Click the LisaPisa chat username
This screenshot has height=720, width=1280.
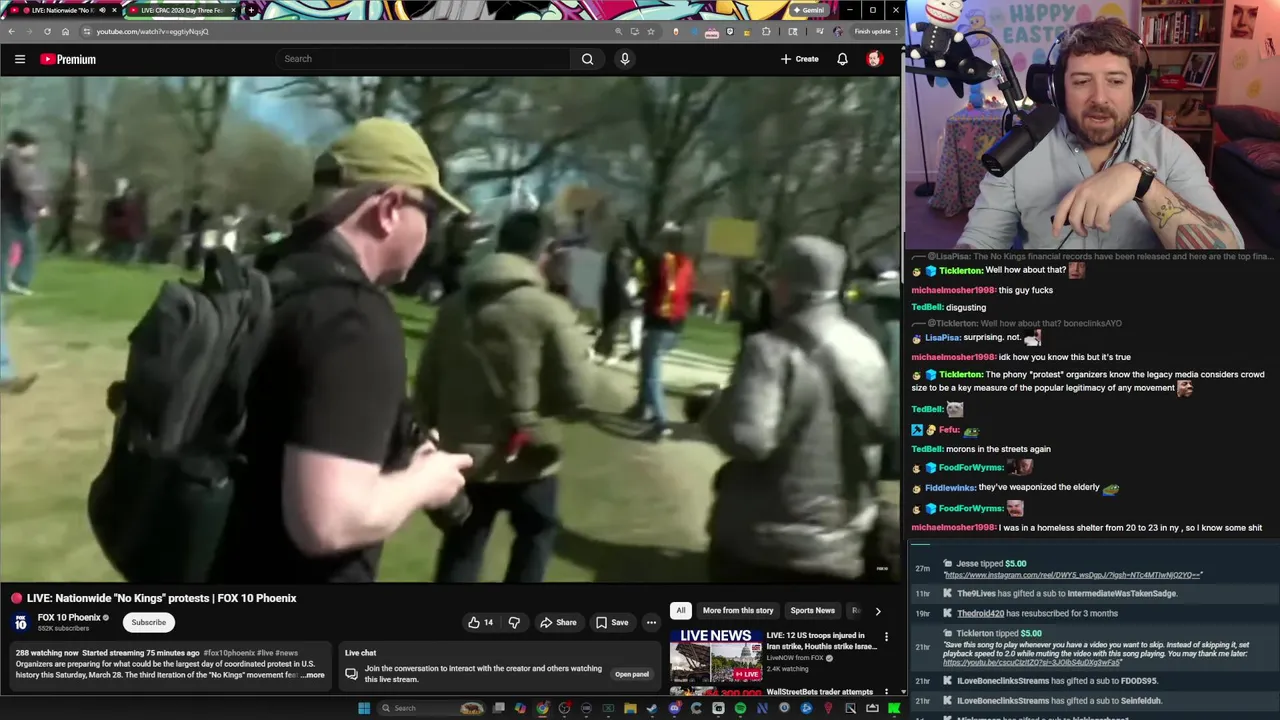point(942,338)
